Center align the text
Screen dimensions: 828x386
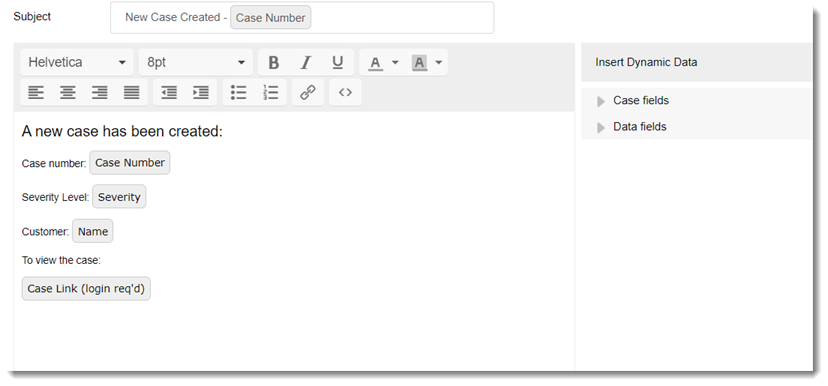point(68,92)
